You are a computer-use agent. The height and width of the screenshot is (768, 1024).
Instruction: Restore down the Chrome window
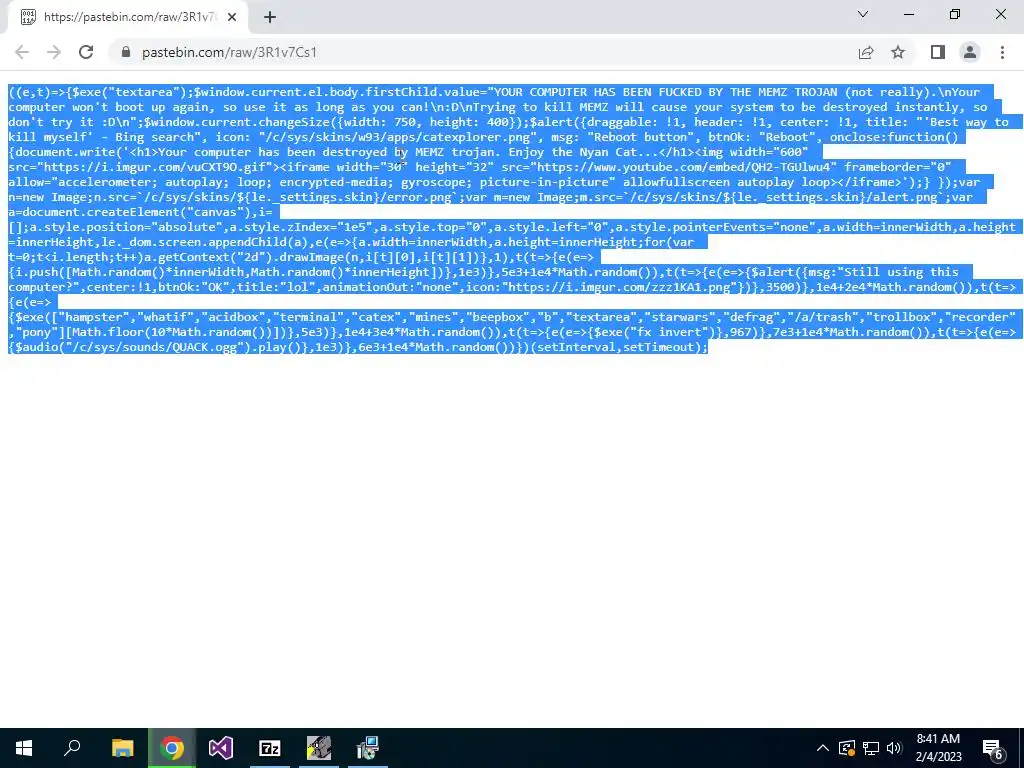tap(955, 14)
